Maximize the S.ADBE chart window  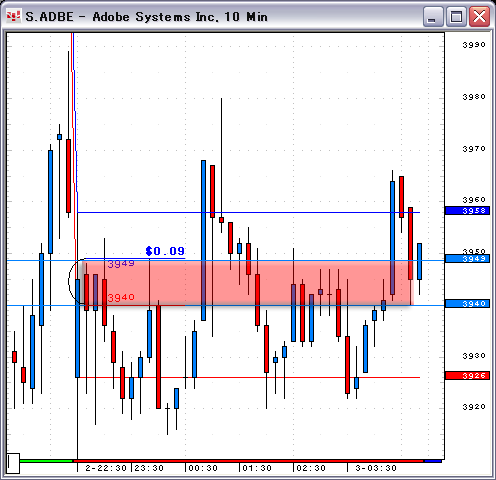tap(456, 17)
